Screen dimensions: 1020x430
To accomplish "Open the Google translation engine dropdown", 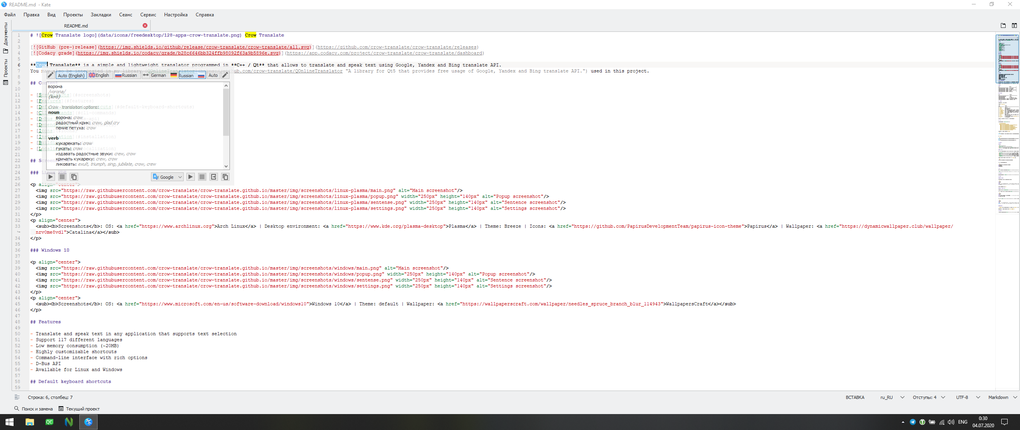I will pos(167,176).
